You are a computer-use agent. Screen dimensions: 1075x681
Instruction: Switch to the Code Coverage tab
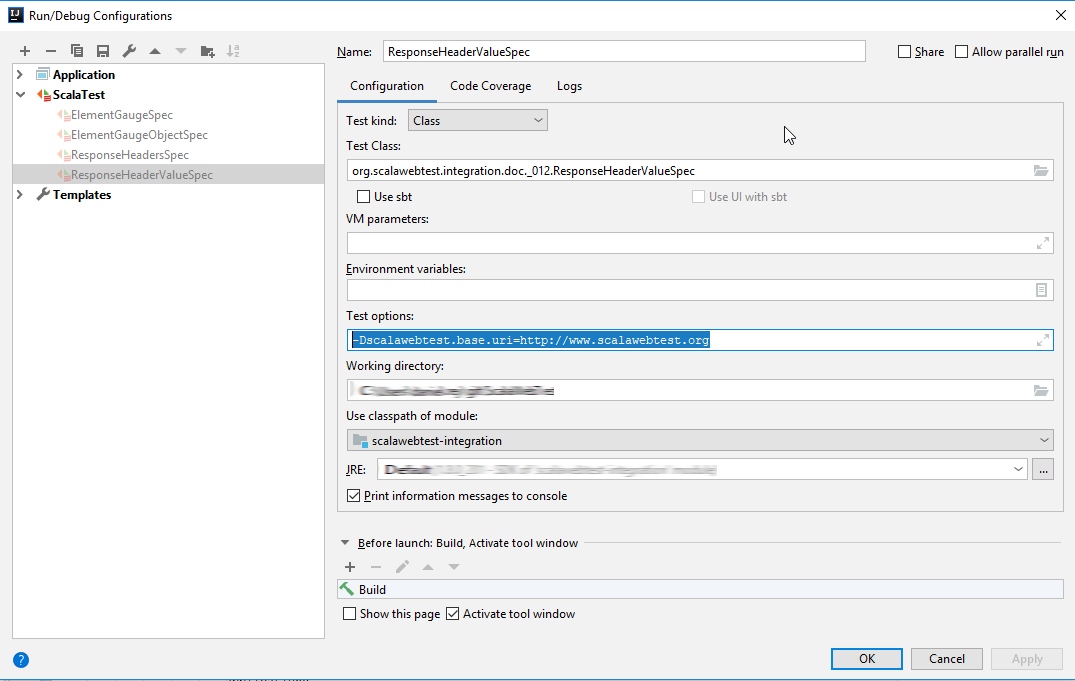[490, 86]
